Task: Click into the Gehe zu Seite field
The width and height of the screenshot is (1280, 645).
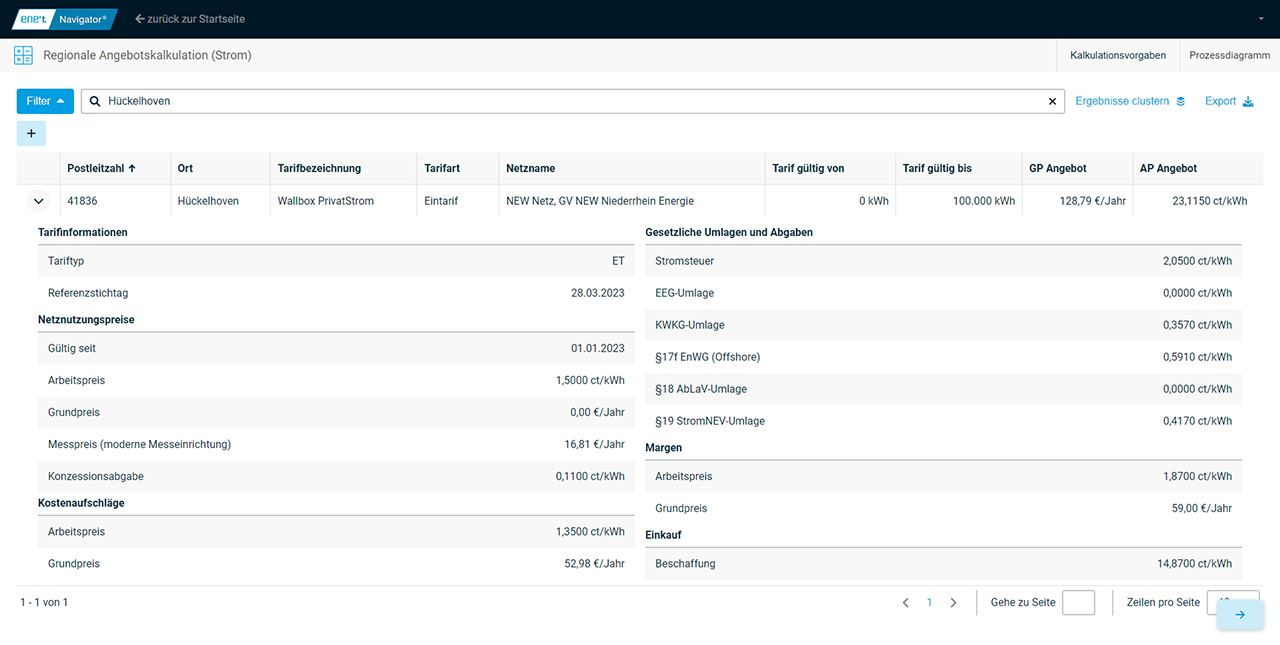Action: click(1078, 603)
